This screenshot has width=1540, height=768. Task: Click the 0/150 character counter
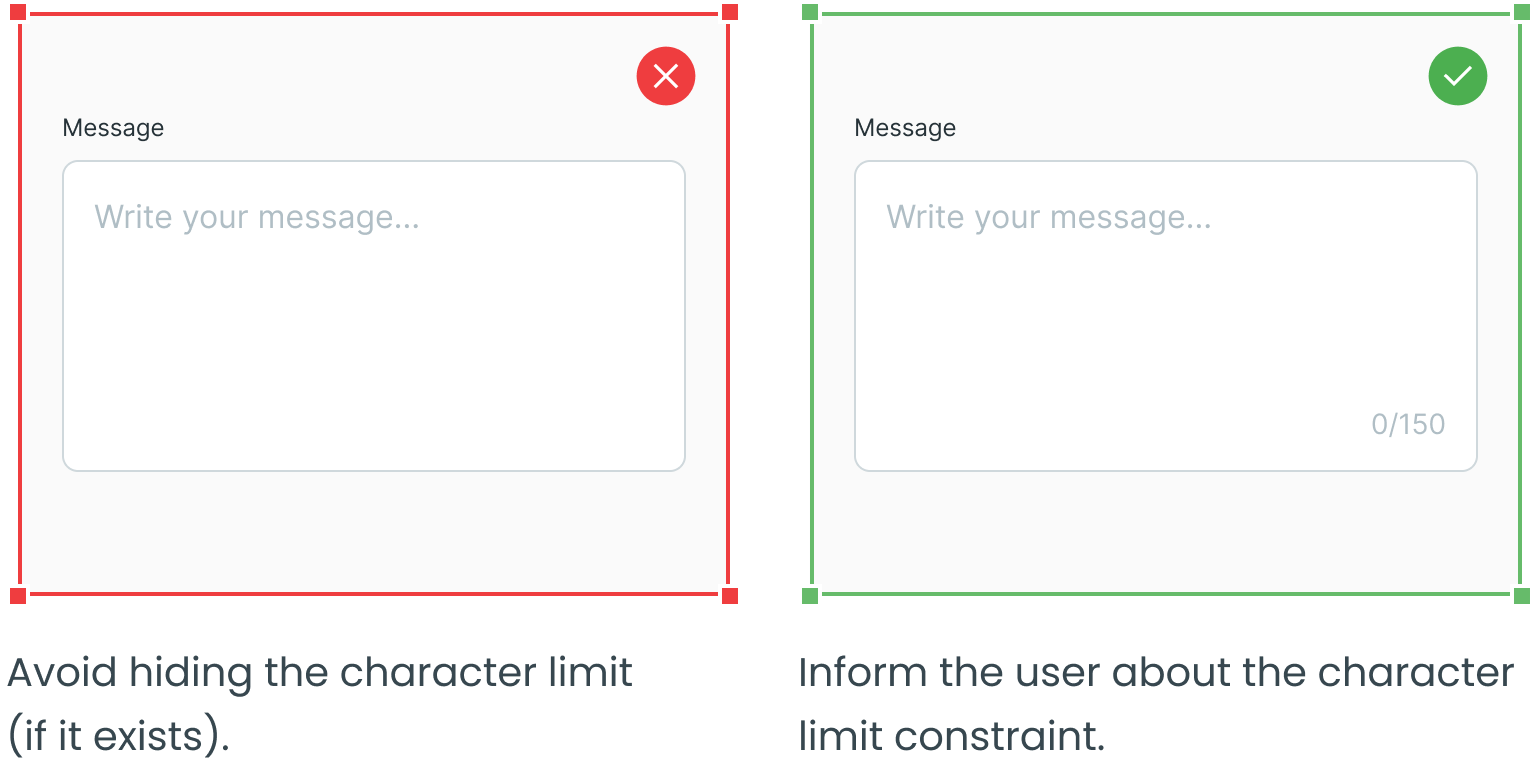pos(1408,424)
